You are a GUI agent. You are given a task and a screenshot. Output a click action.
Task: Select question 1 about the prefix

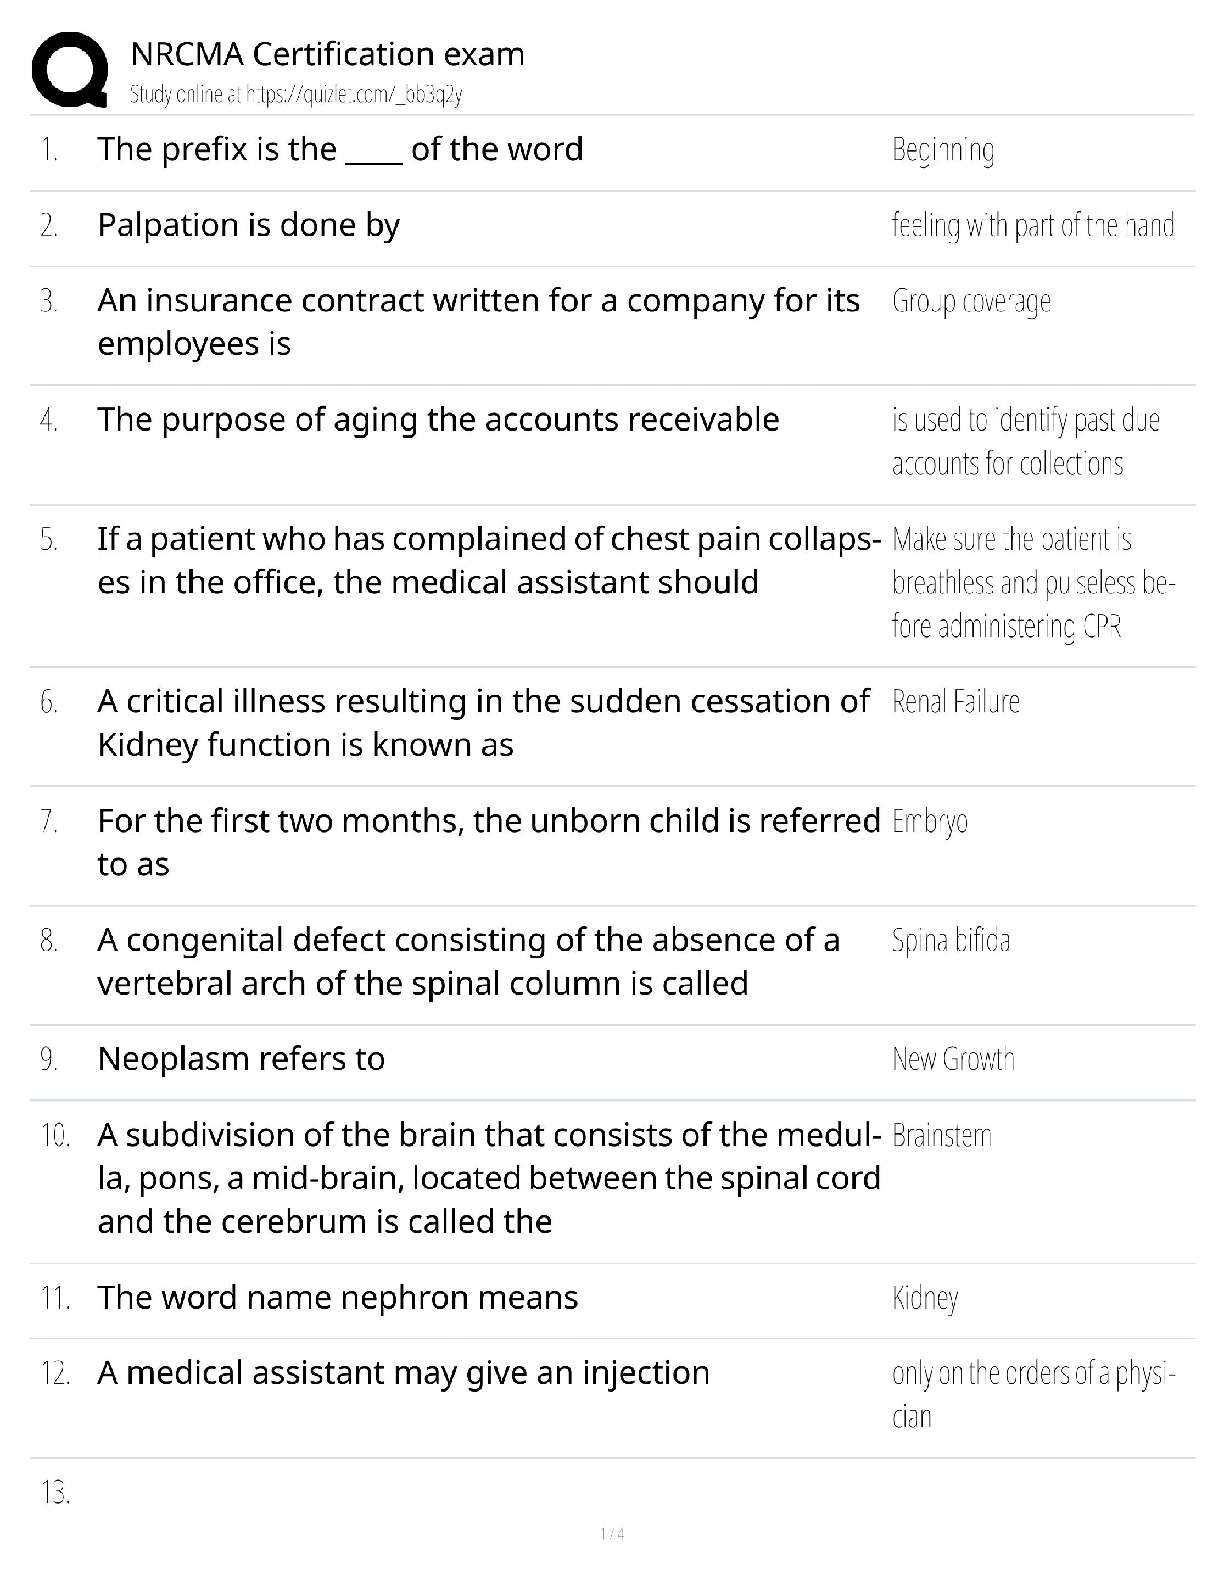point(340,149)
